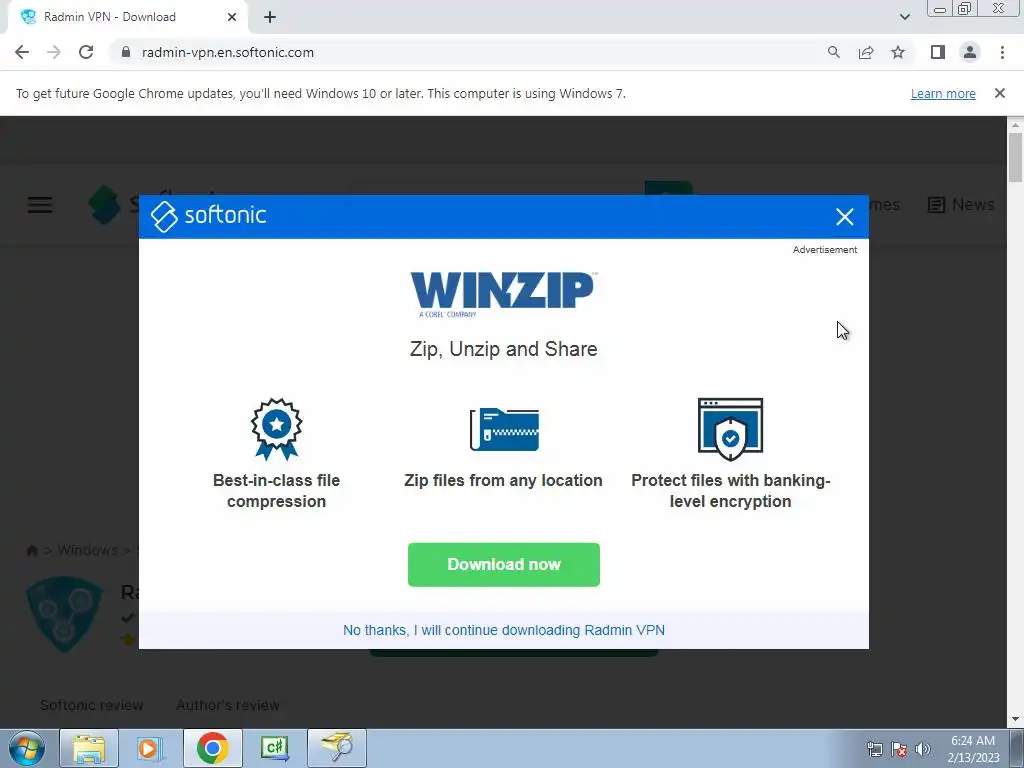Open the Learn more link
This screenshot has height=768, width=1024.
pyautogui.click(x=943, y=93)
